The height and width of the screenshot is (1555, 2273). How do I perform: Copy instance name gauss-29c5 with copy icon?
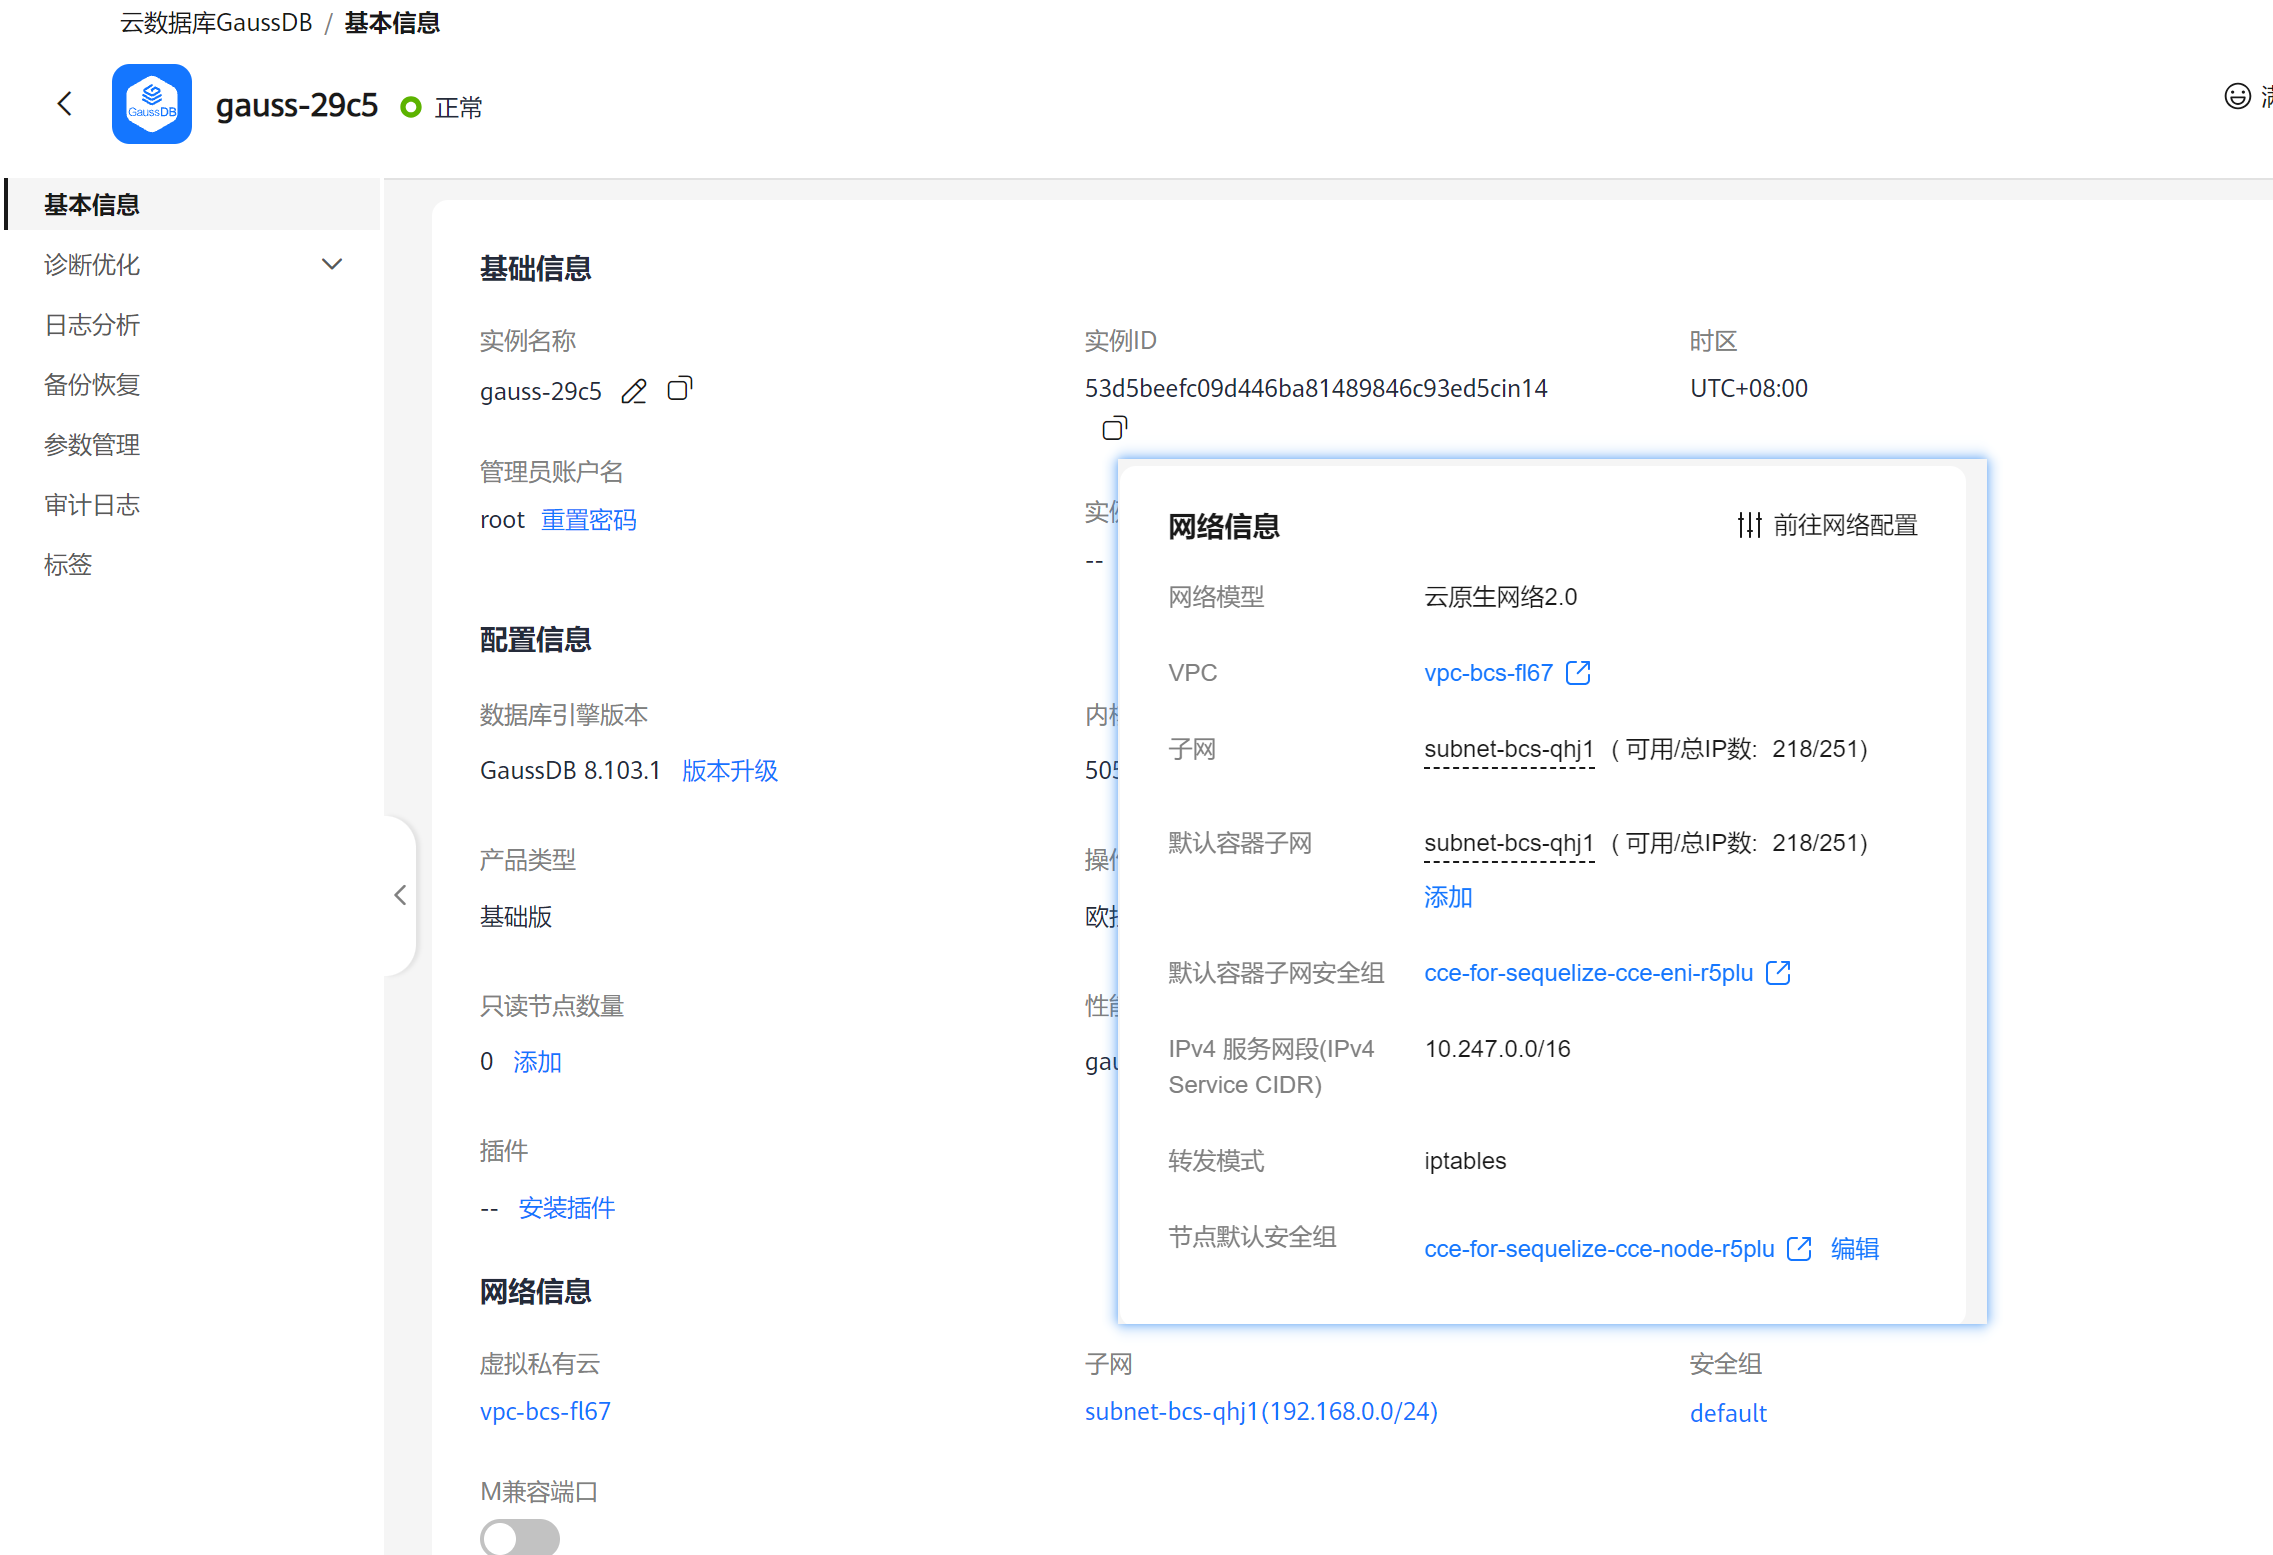click(x=679, y=388)
